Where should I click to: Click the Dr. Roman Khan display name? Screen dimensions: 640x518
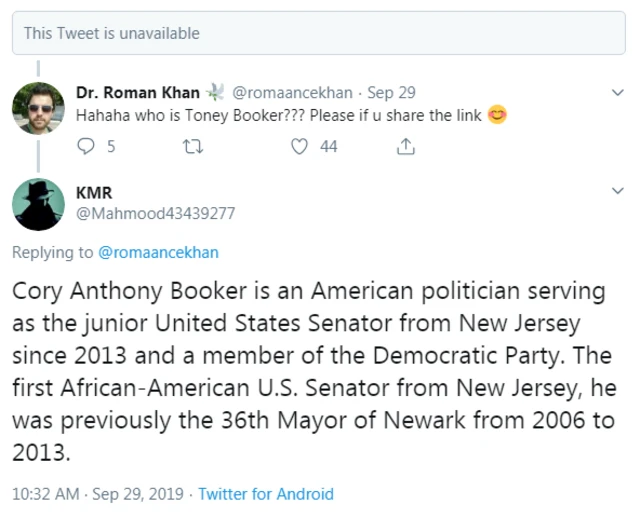138,92
